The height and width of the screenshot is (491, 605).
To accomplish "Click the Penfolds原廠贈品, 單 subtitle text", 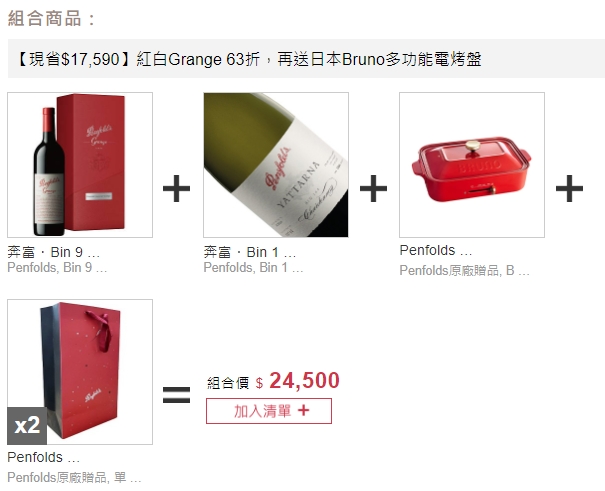I will point(74,478).
